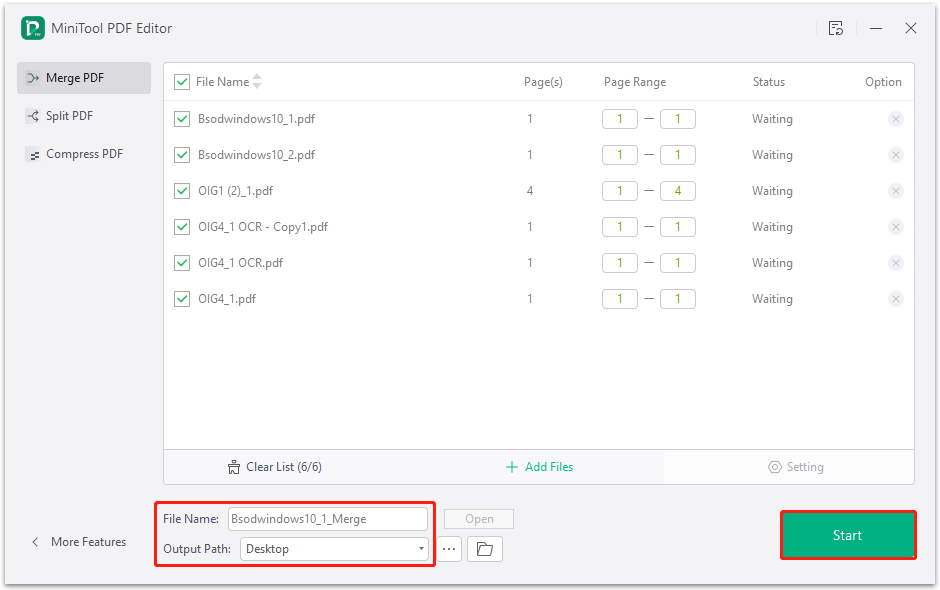Uncheck OIG4_1.pdf checkbox
Screen dimensions: 940x590
click(182, 299)
